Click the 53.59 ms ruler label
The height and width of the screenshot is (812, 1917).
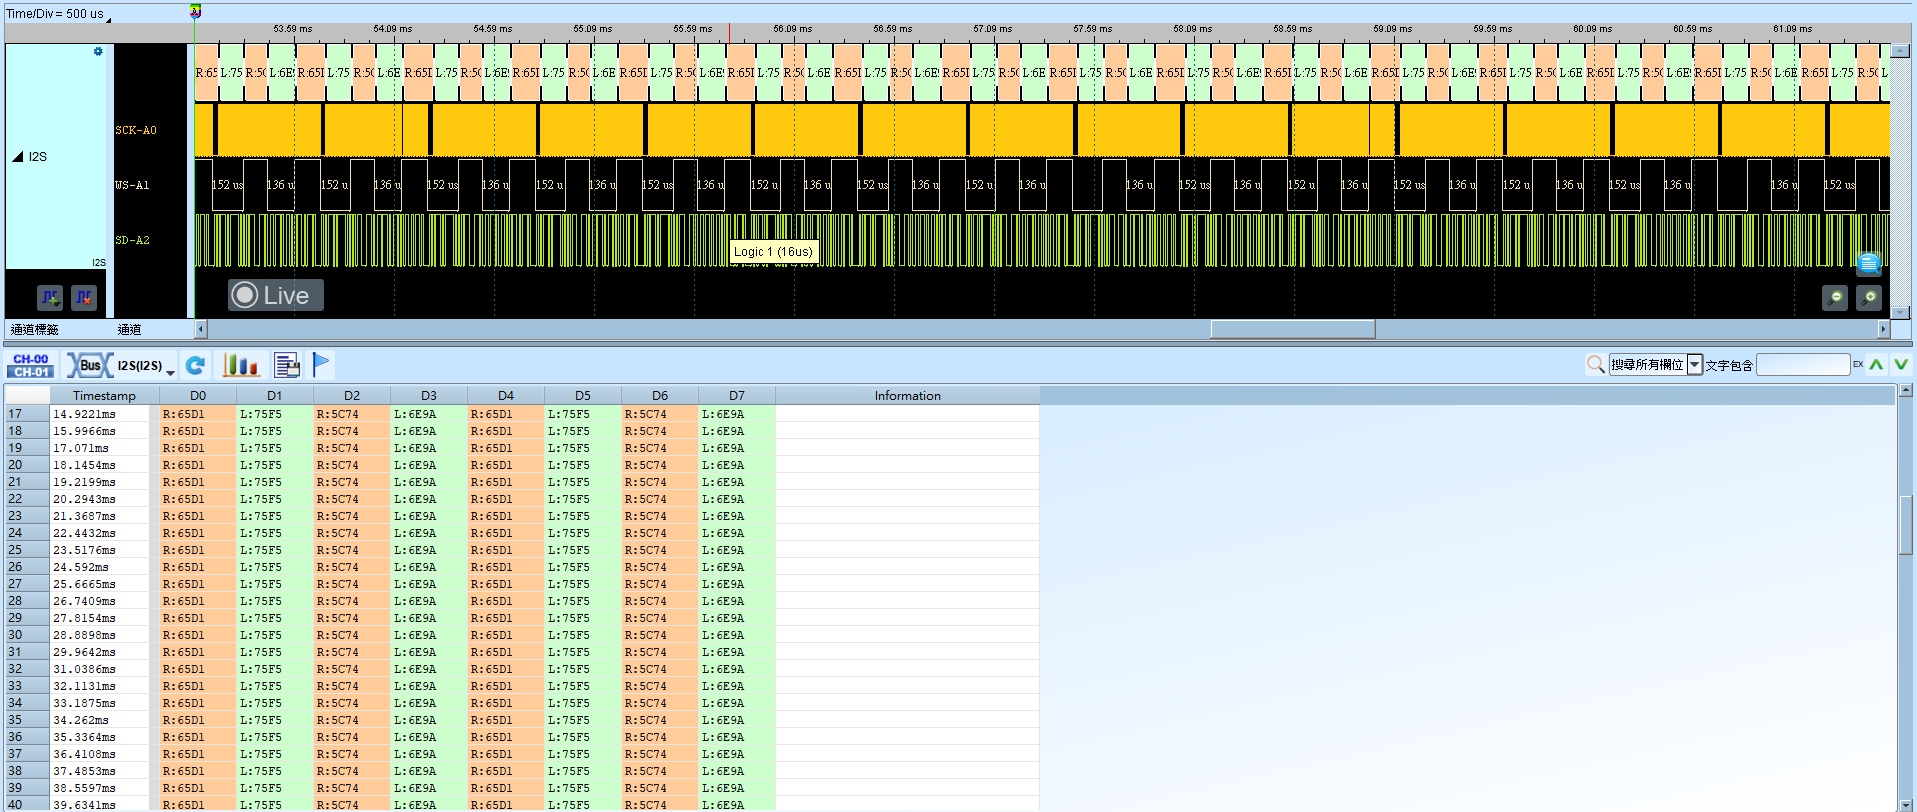293,29
